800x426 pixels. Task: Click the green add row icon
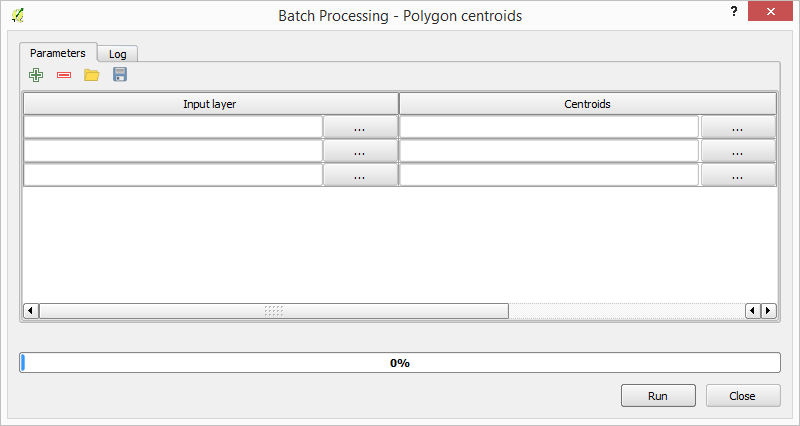coord(36,75)
